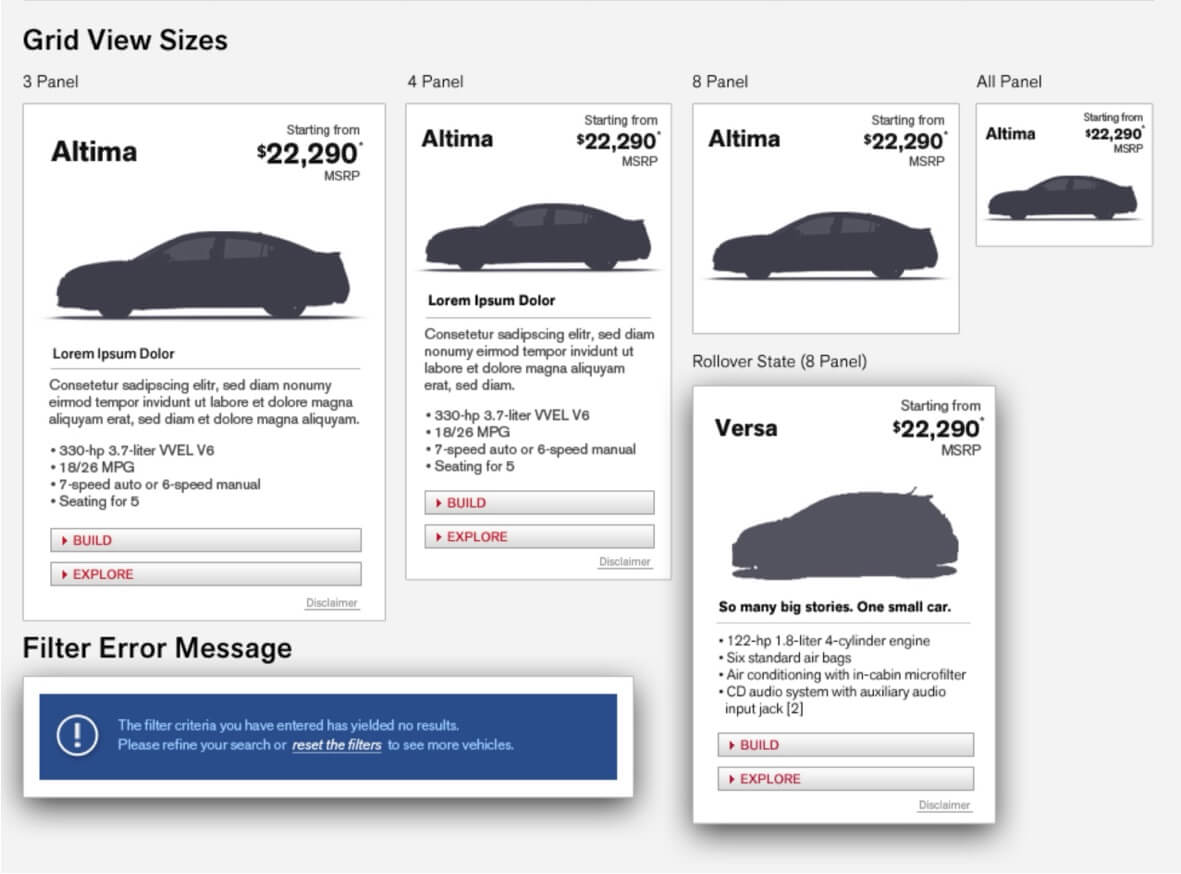Click '122-hp 1.8-liter 4-cylinder engine' bullet
Screen dimensions: 1181x874
824,640
